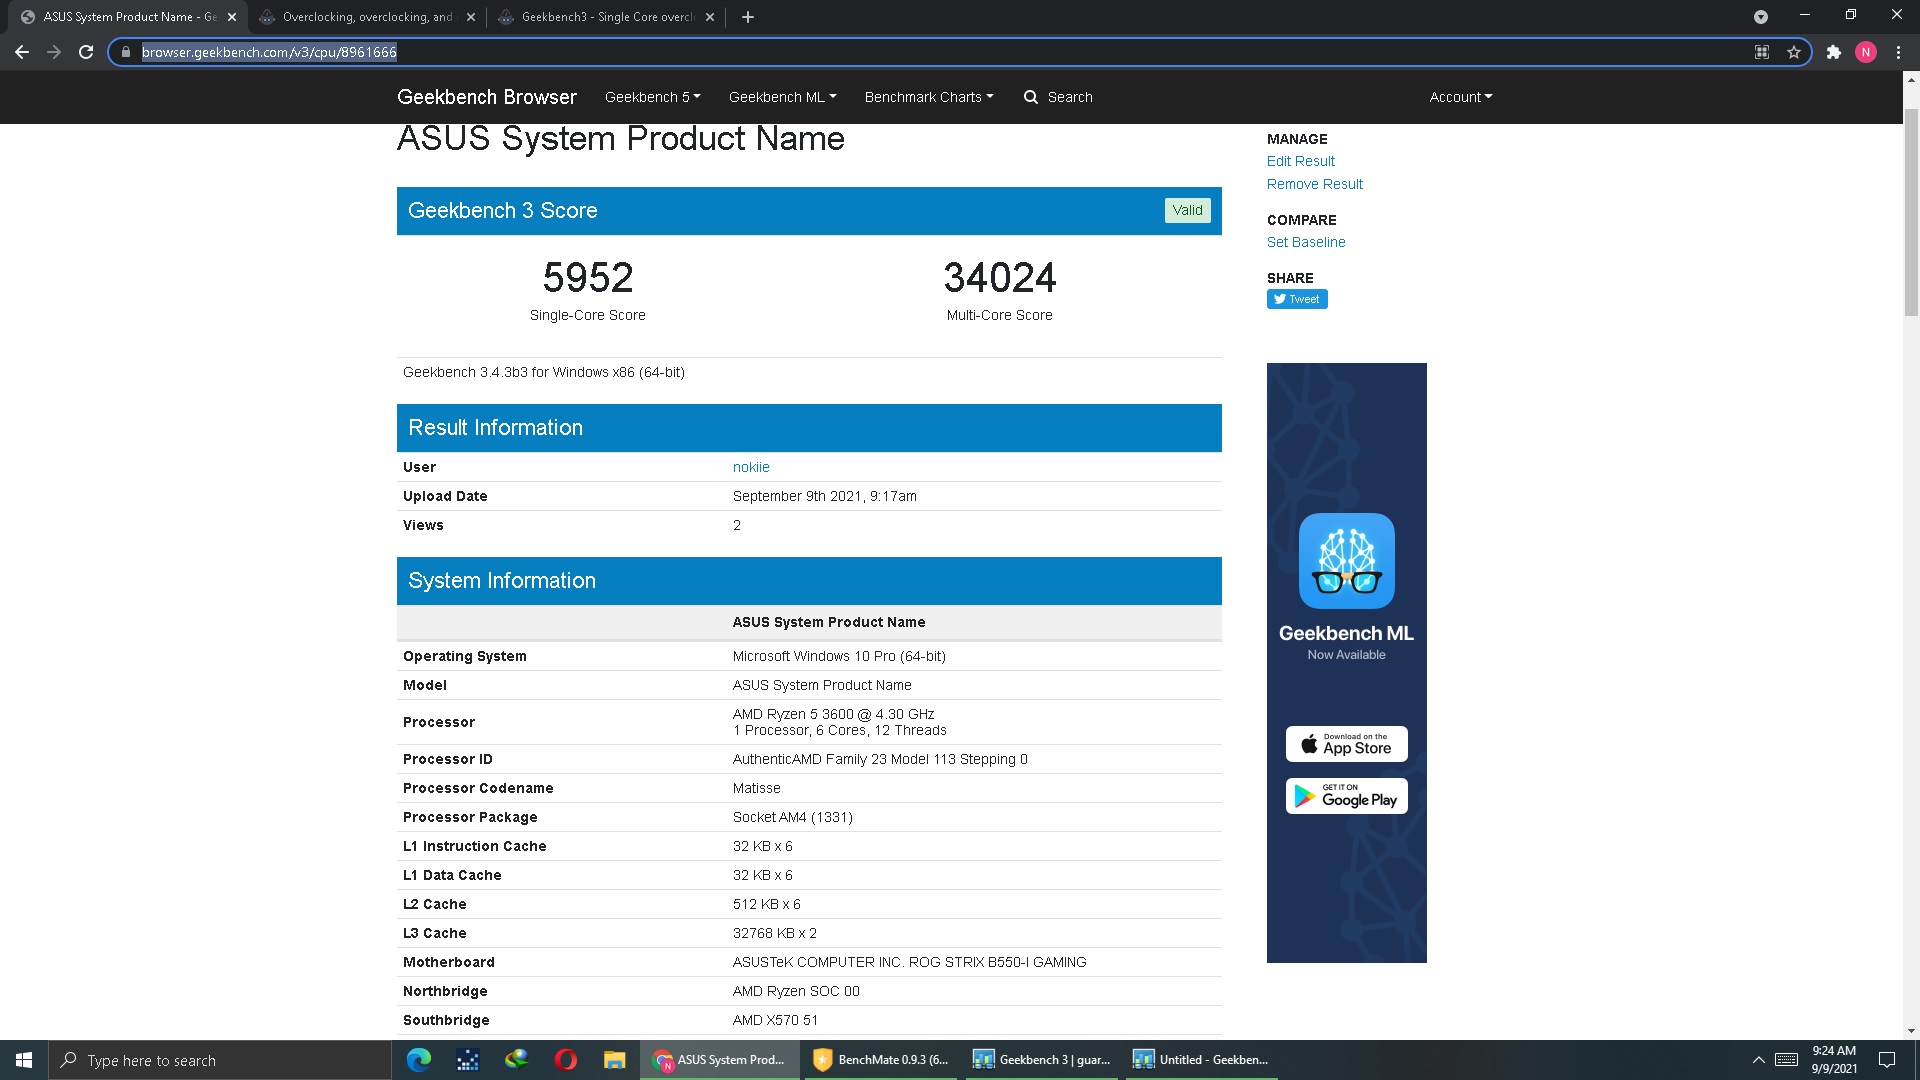This screenshot has height=1080, width=1920.
Task: Click the QR code icon in address bar
Action: [x=1762, y=52]
